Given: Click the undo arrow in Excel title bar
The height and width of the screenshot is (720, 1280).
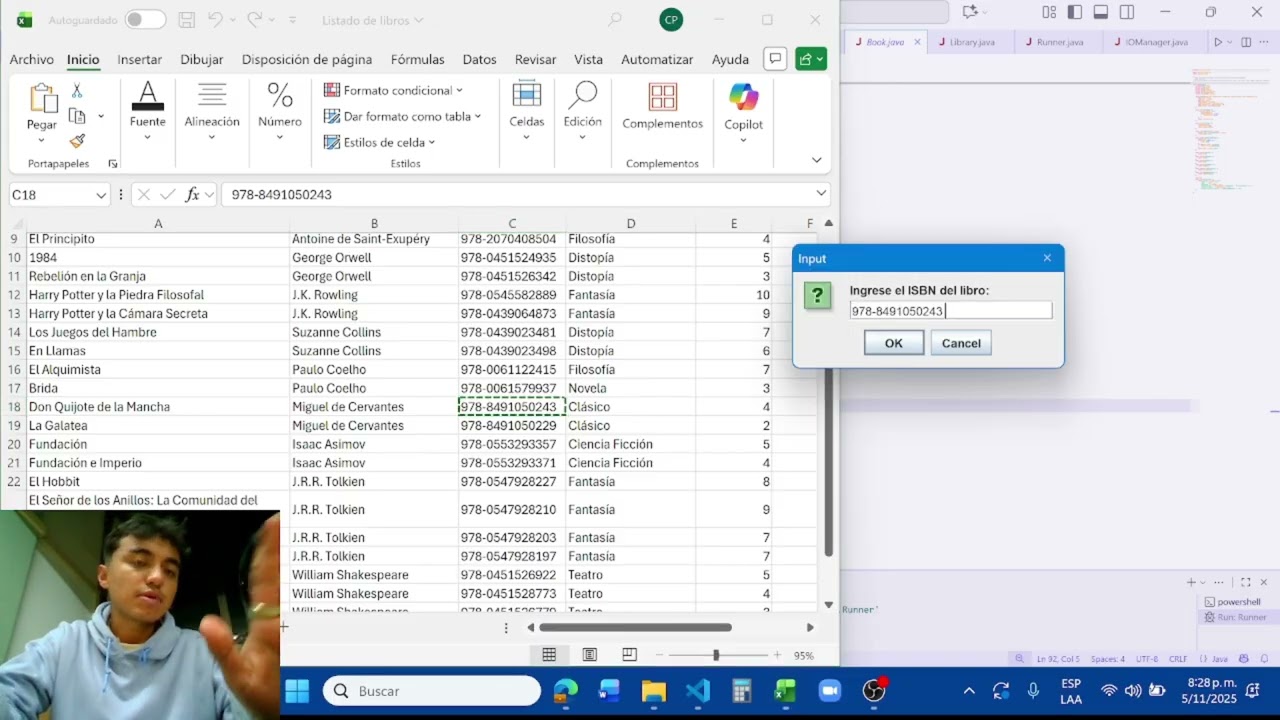Looking at the screenshot, I should [x=215, y=20].
